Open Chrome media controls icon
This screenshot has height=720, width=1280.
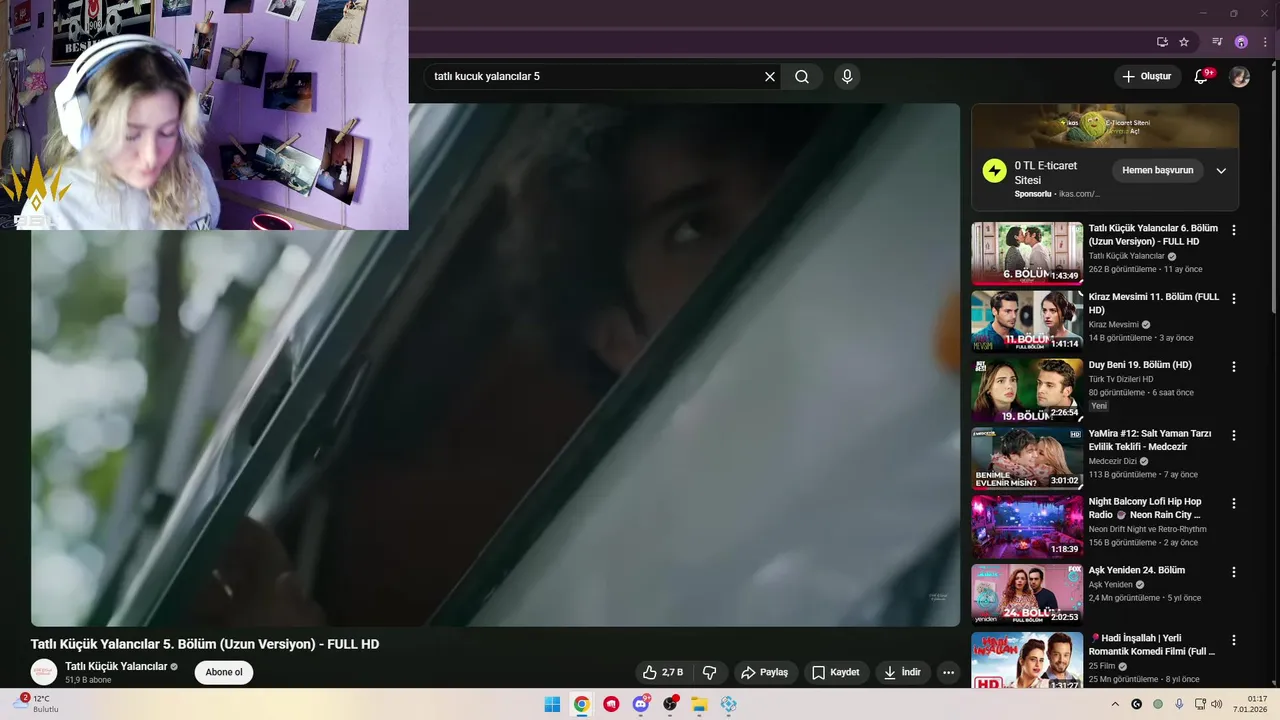pyautogui.click(x=1217, y=42)
